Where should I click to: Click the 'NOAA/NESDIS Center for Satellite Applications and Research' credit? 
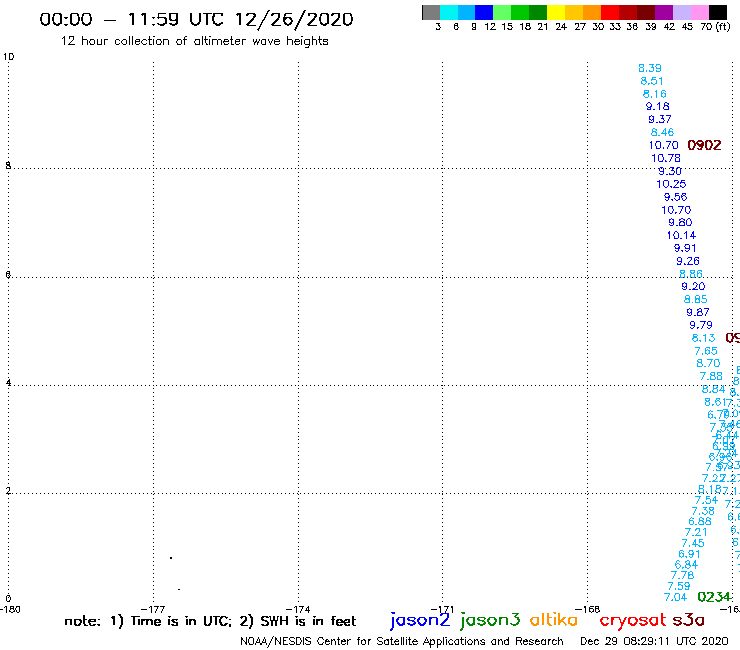[402, 641]
